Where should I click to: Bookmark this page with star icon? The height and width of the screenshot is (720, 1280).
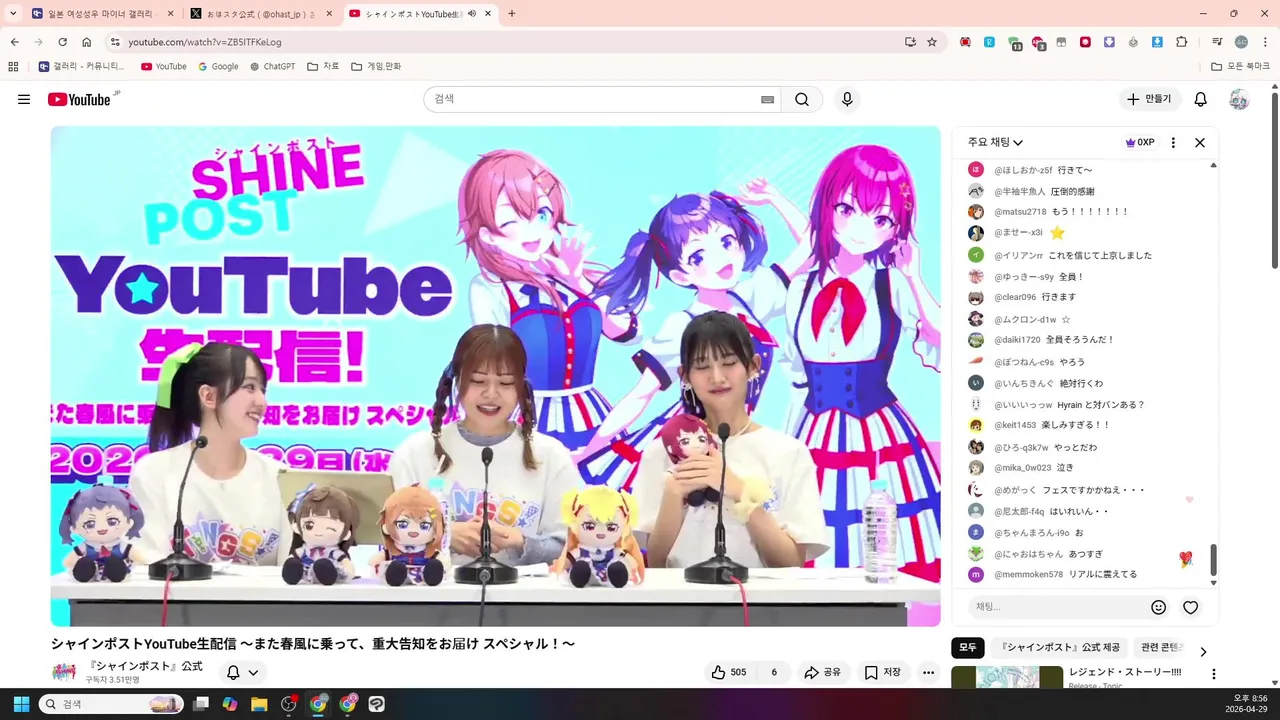coord(932,42)
